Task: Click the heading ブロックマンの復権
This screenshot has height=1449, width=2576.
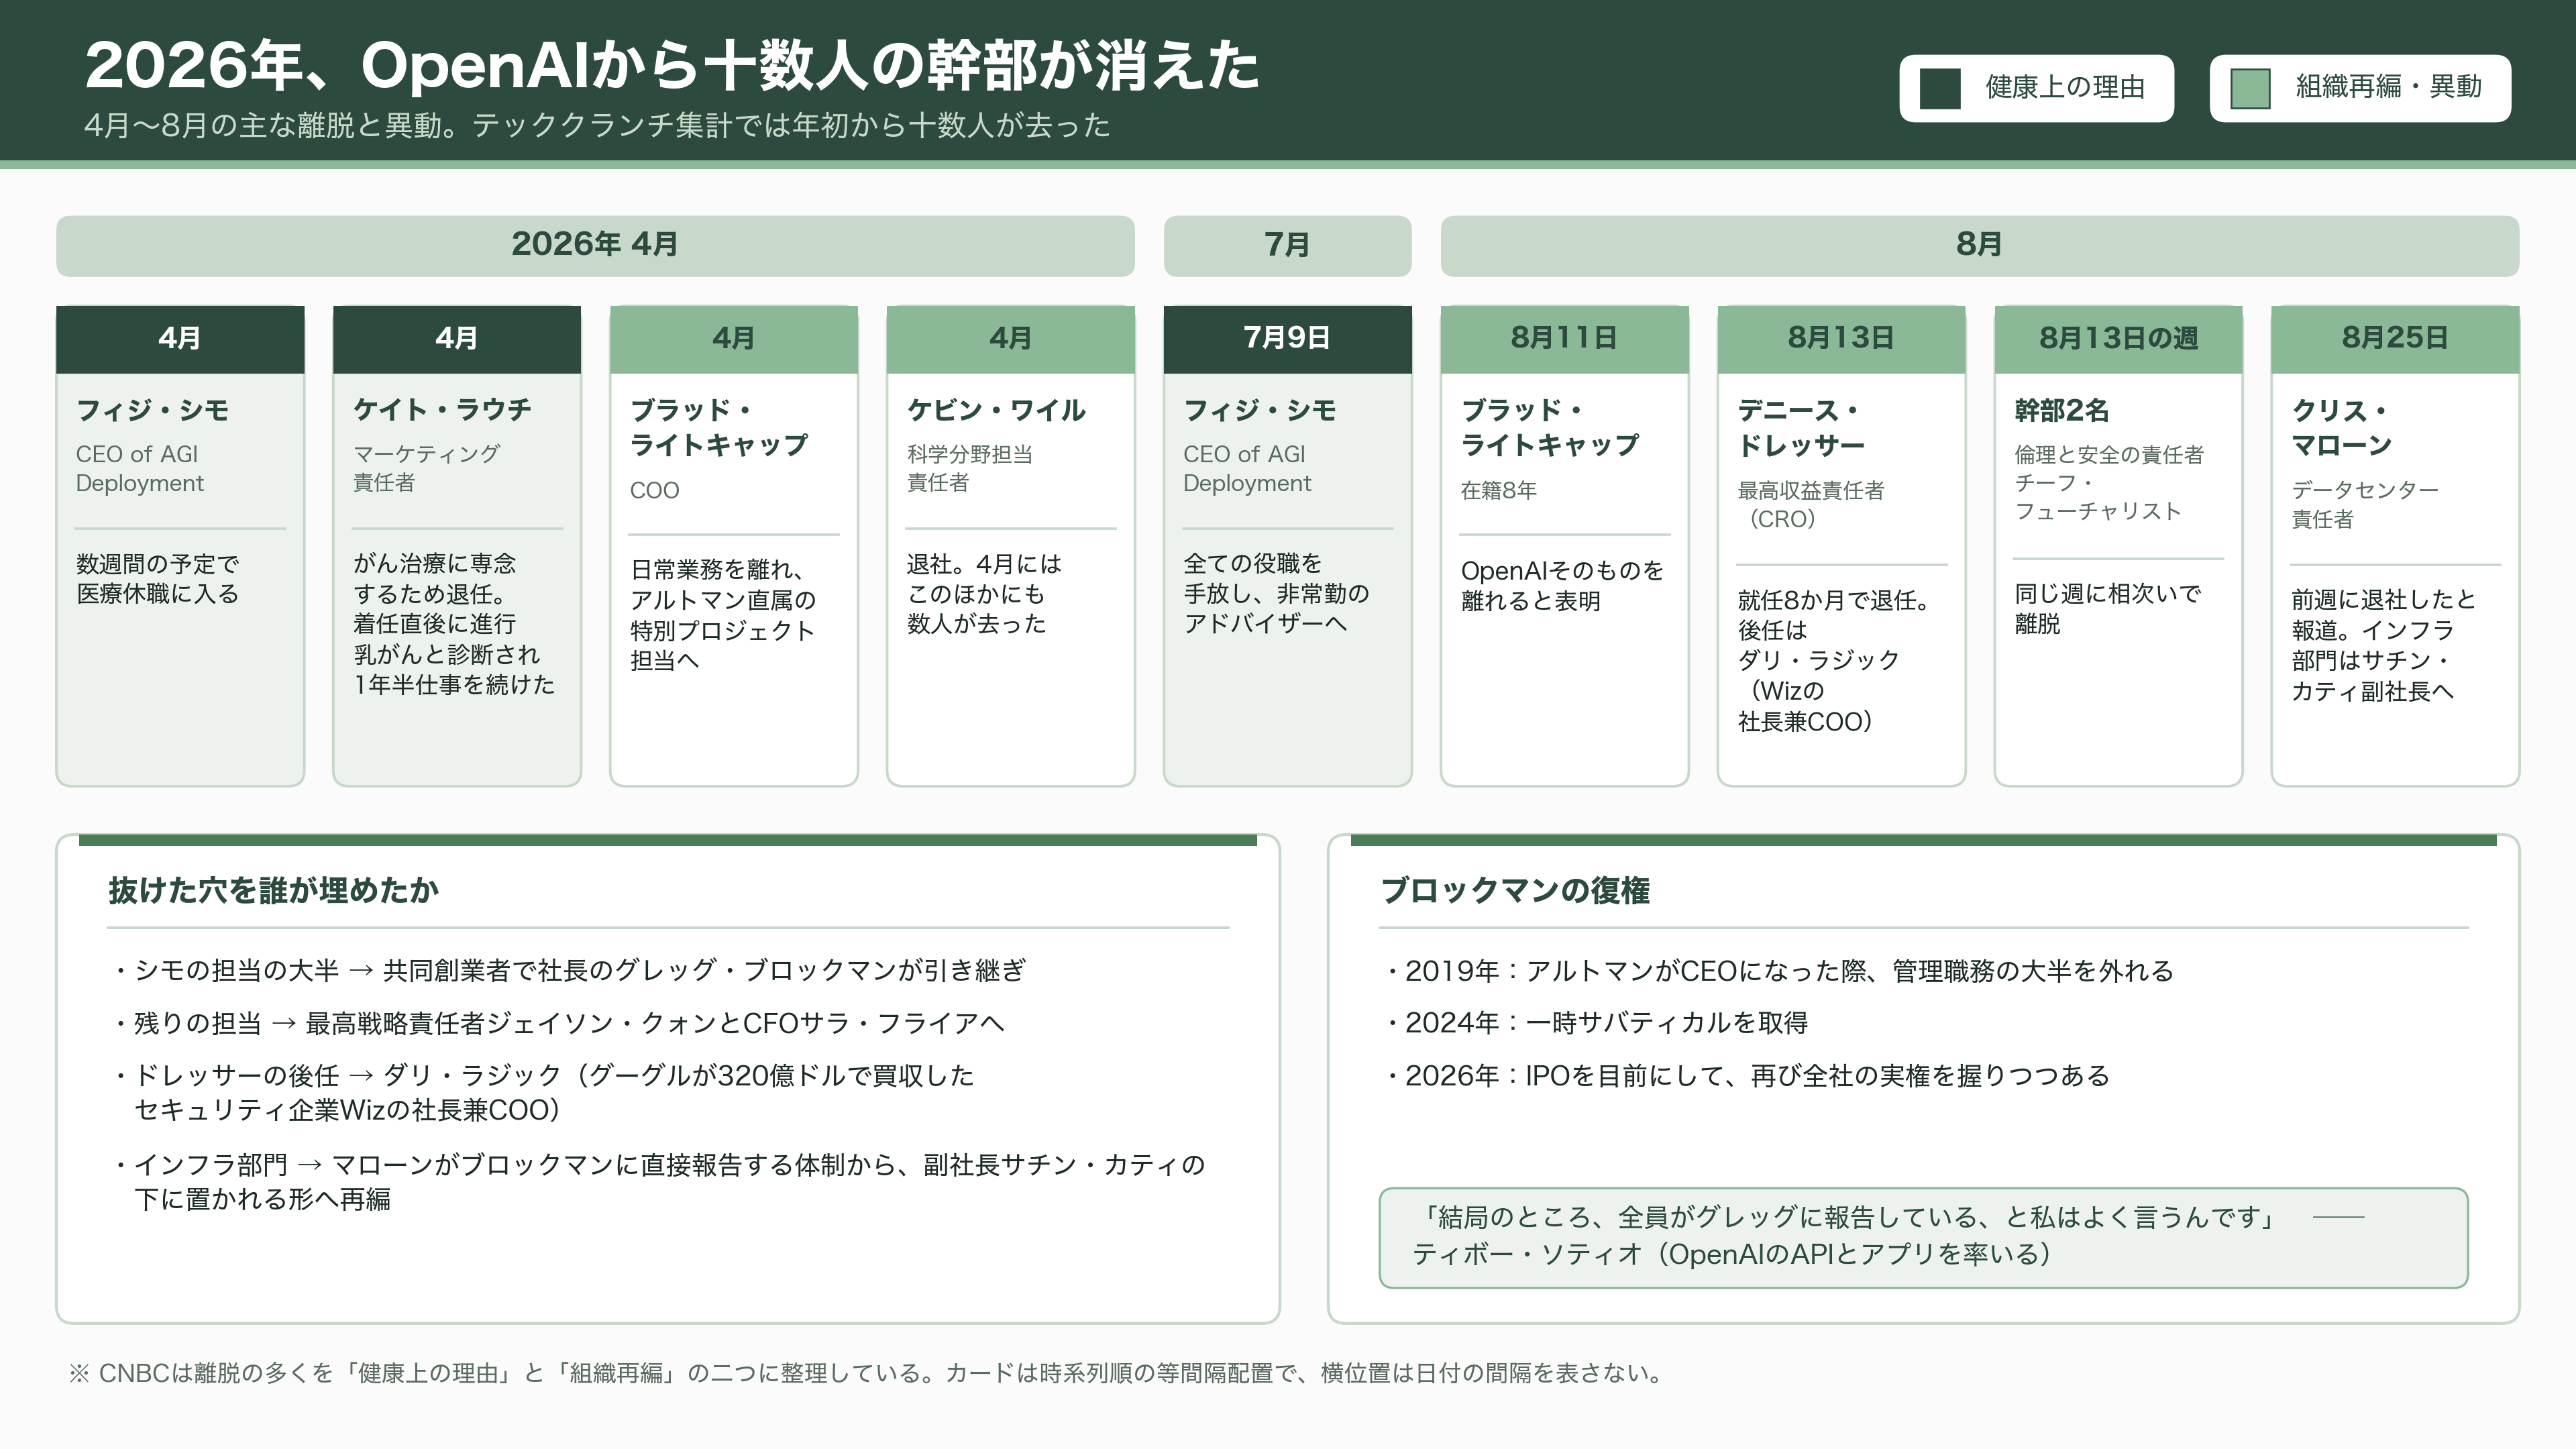Action: (x=1515, y=890)
